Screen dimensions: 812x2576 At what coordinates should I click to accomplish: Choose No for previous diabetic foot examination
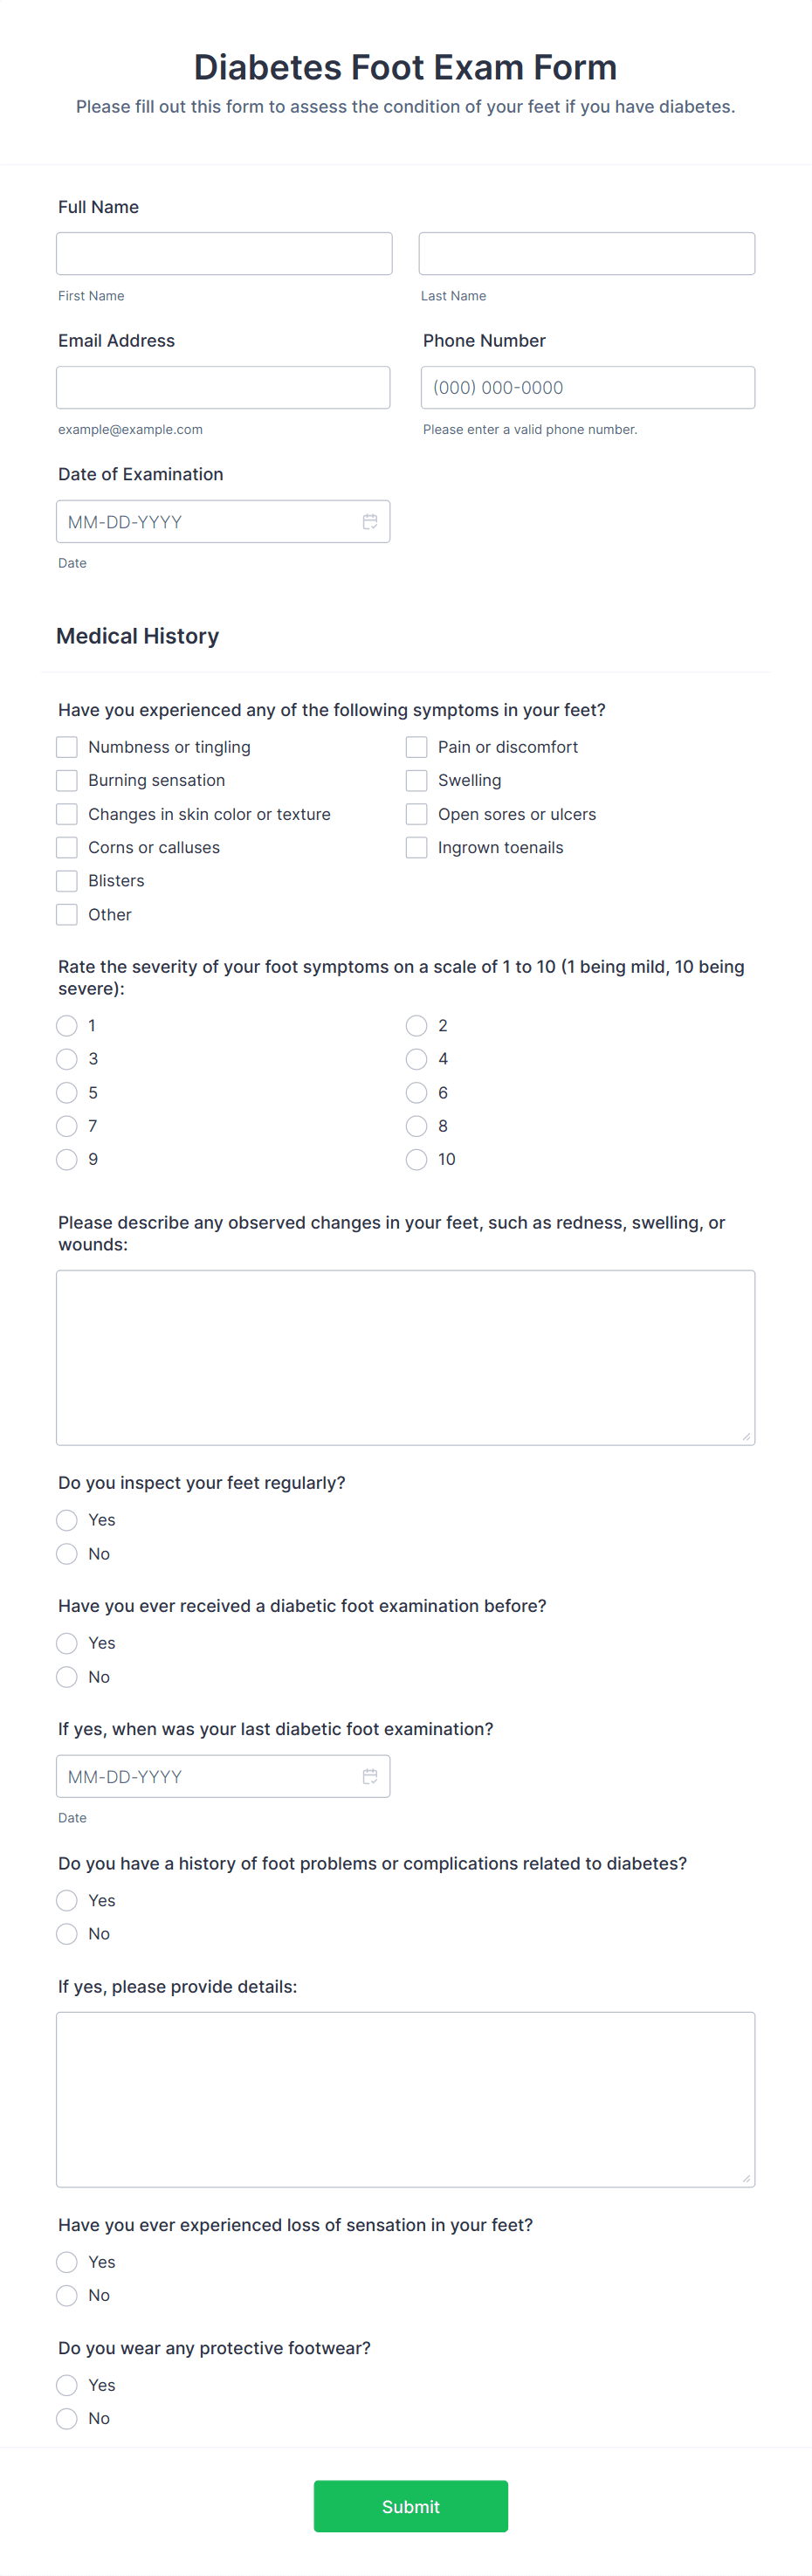click(67, 1677)
